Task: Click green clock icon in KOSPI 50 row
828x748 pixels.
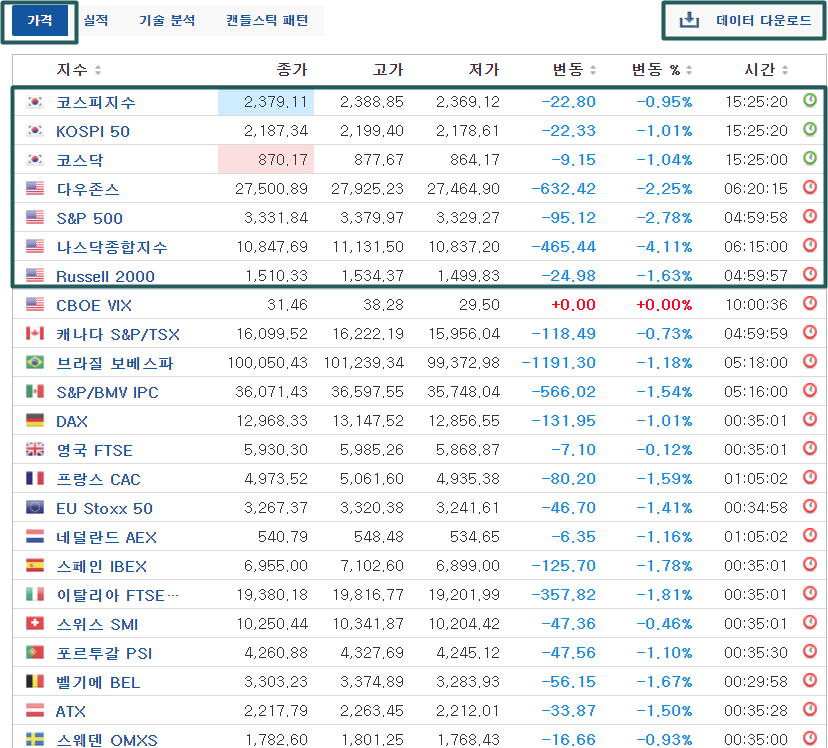Action: 810,129
